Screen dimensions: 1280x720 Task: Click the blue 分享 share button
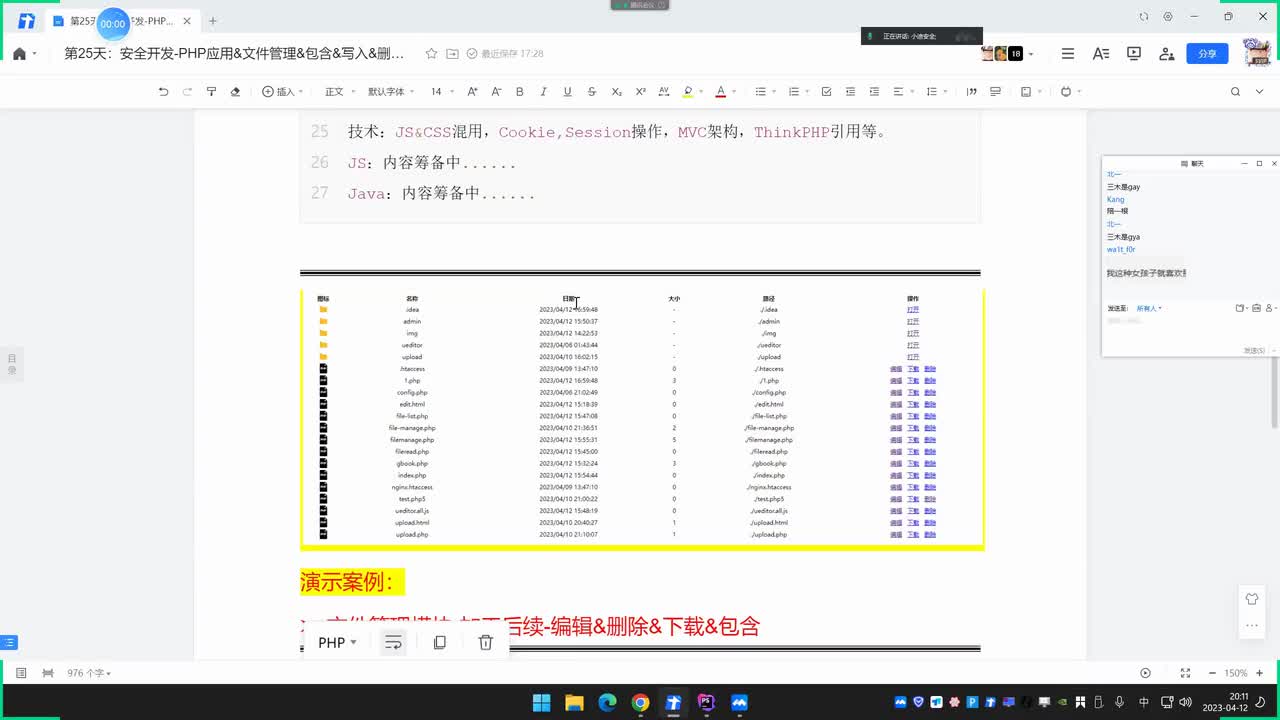(1207, 53)
